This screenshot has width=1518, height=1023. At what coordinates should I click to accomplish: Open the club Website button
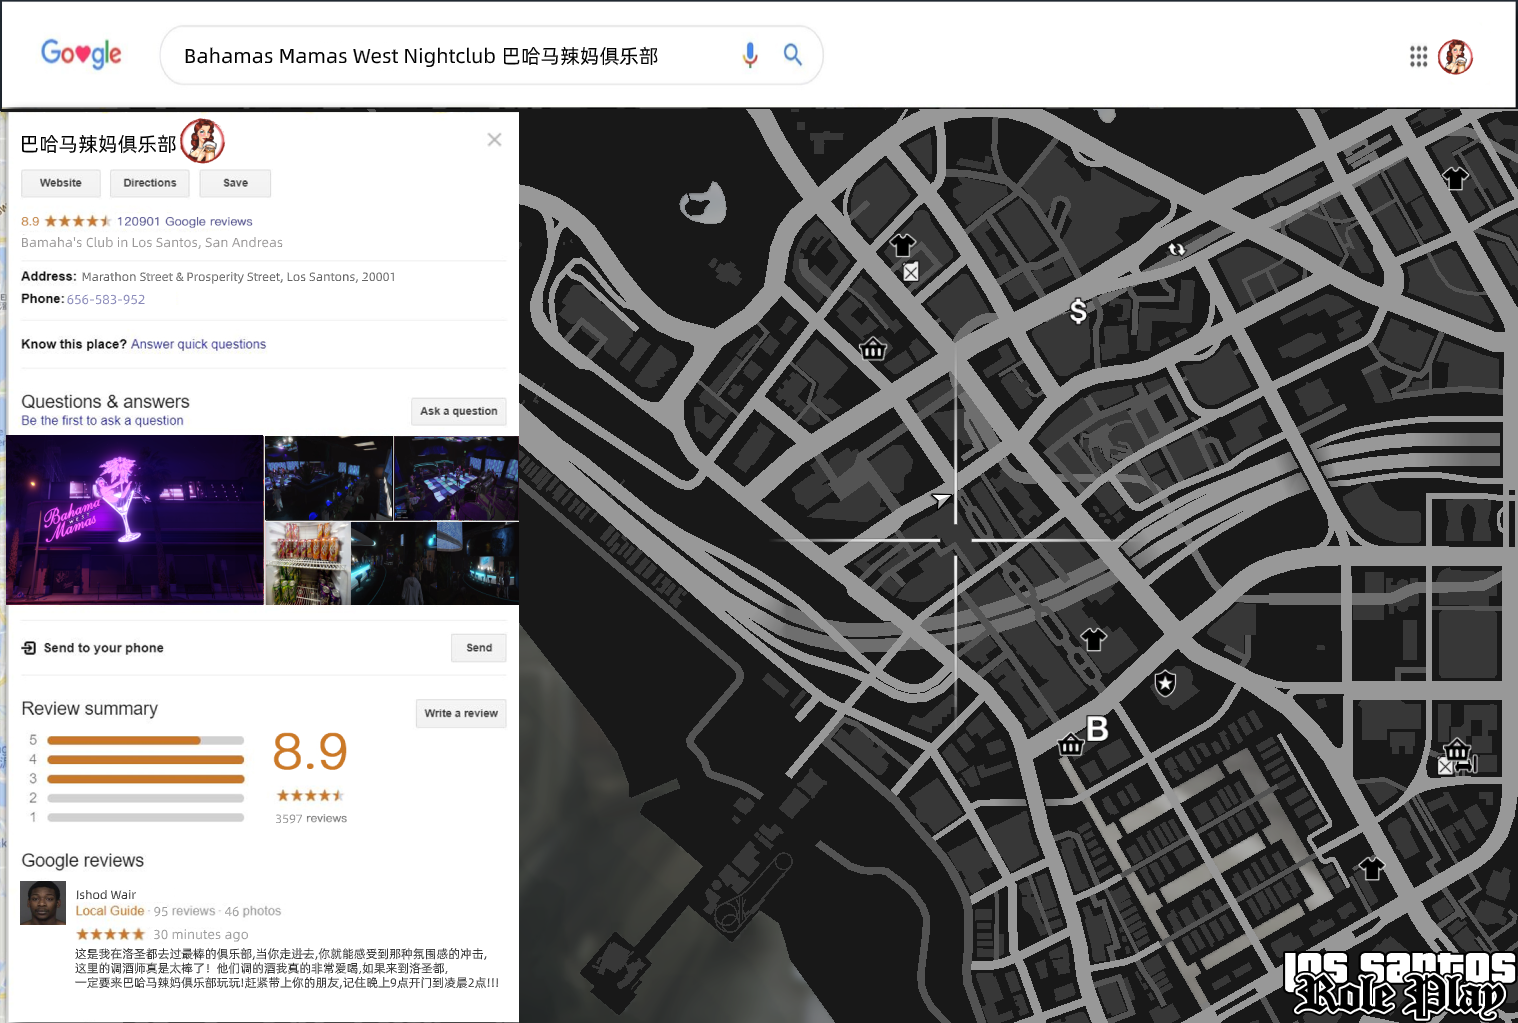tap(61, 183)
